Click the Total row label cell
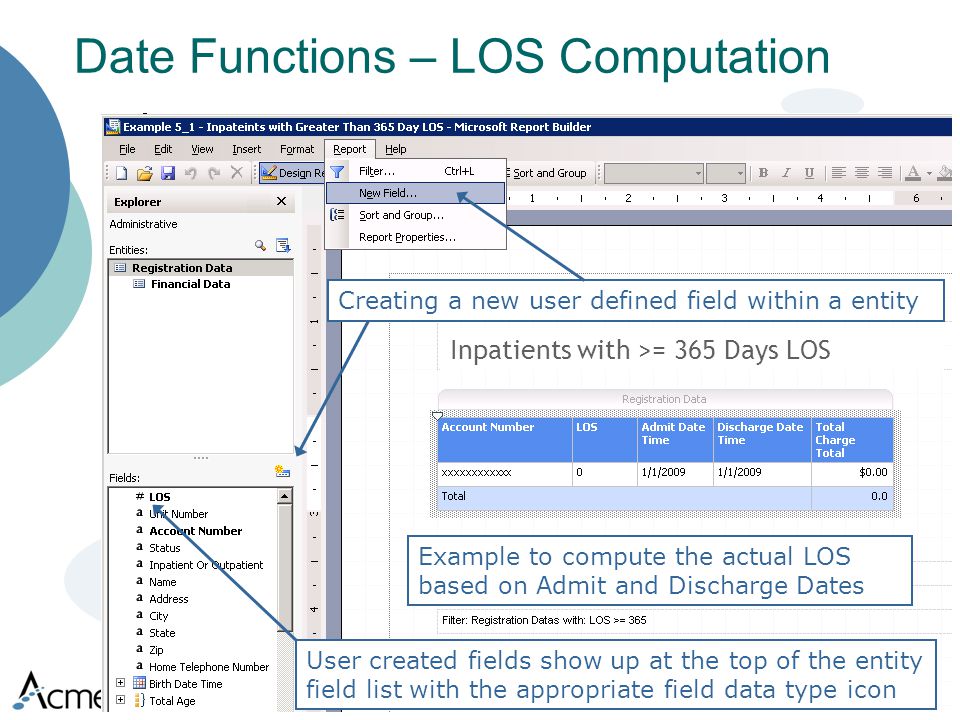 click(624, 497)
